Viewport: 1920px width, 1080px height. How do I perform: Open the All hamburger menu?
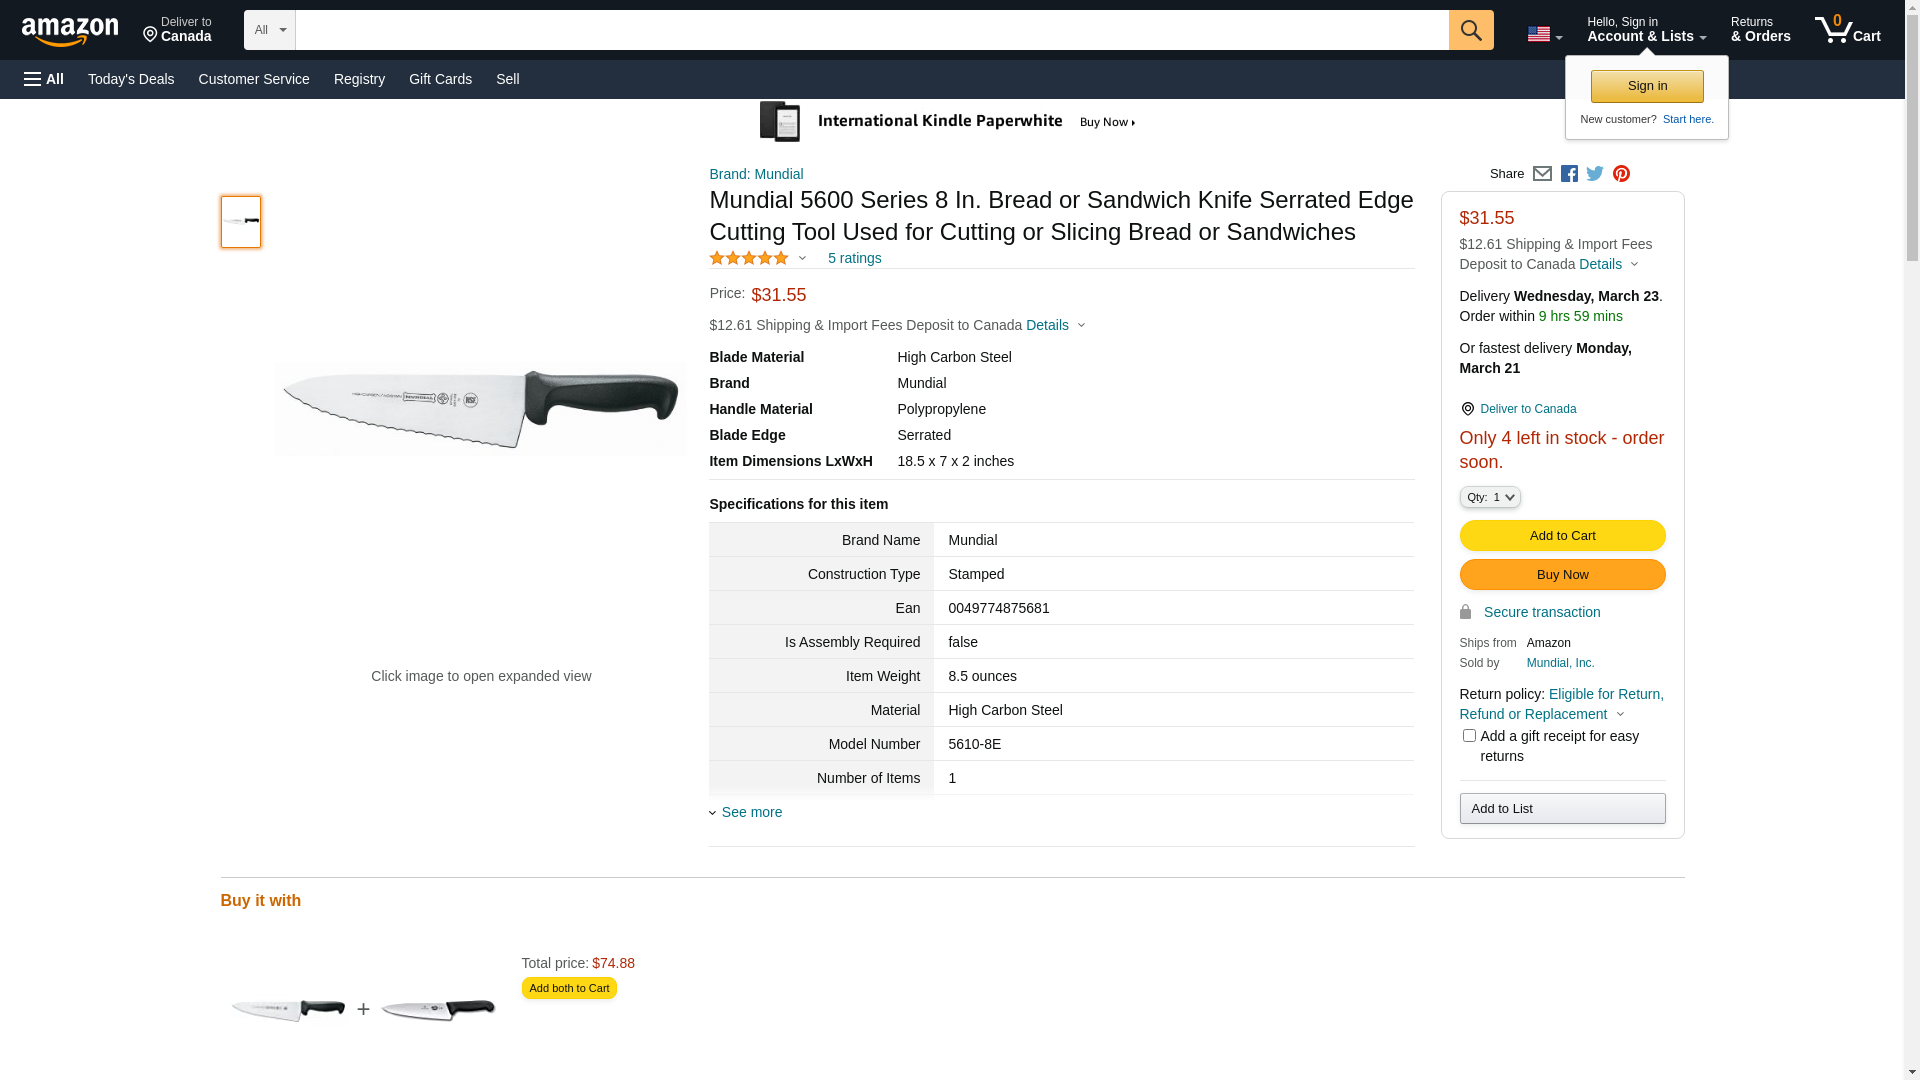44,79
